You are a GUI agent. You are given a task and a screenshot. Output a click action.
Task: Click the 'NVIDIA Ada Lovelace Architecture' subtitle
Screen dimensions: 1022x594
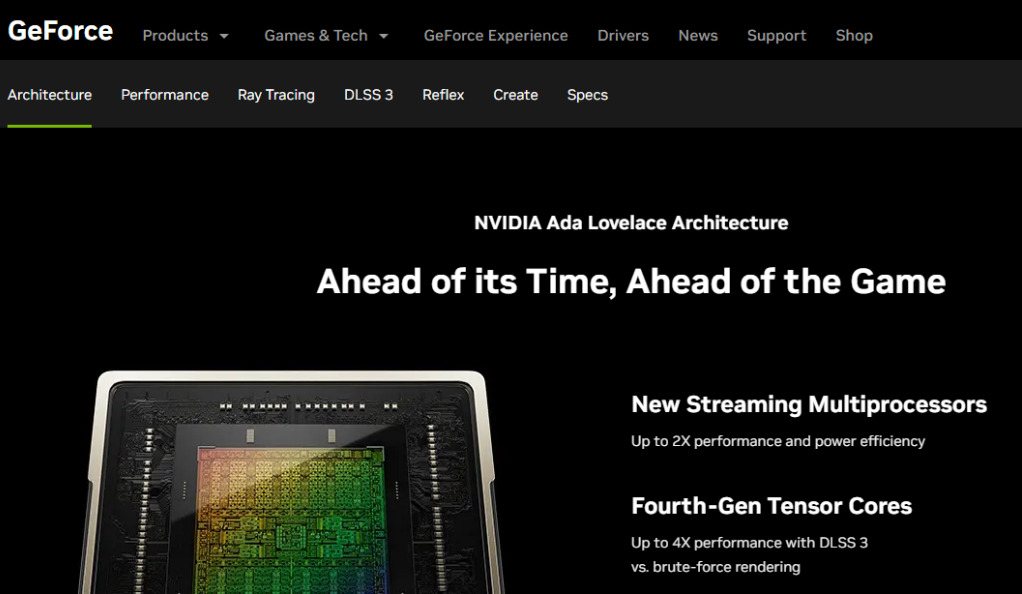coord(631,223)
